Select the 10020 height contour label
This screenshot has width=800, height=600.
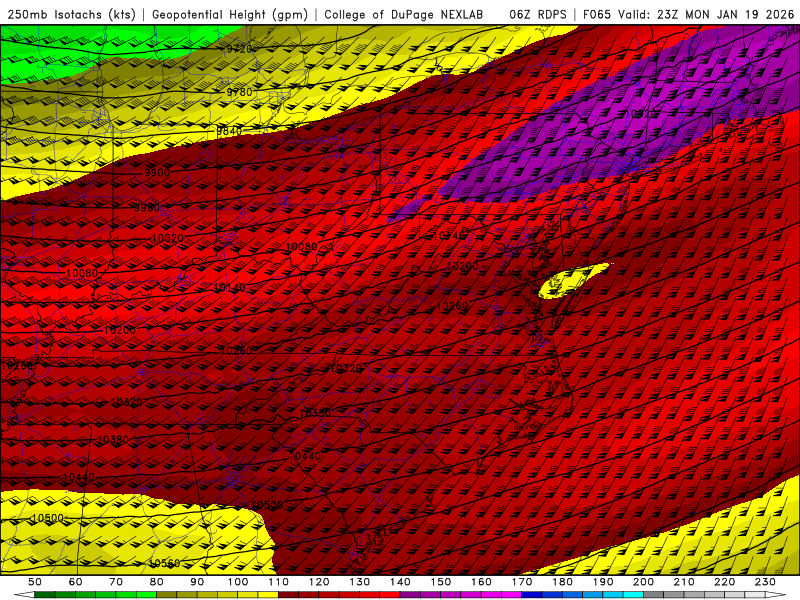[x=167, y=238]
